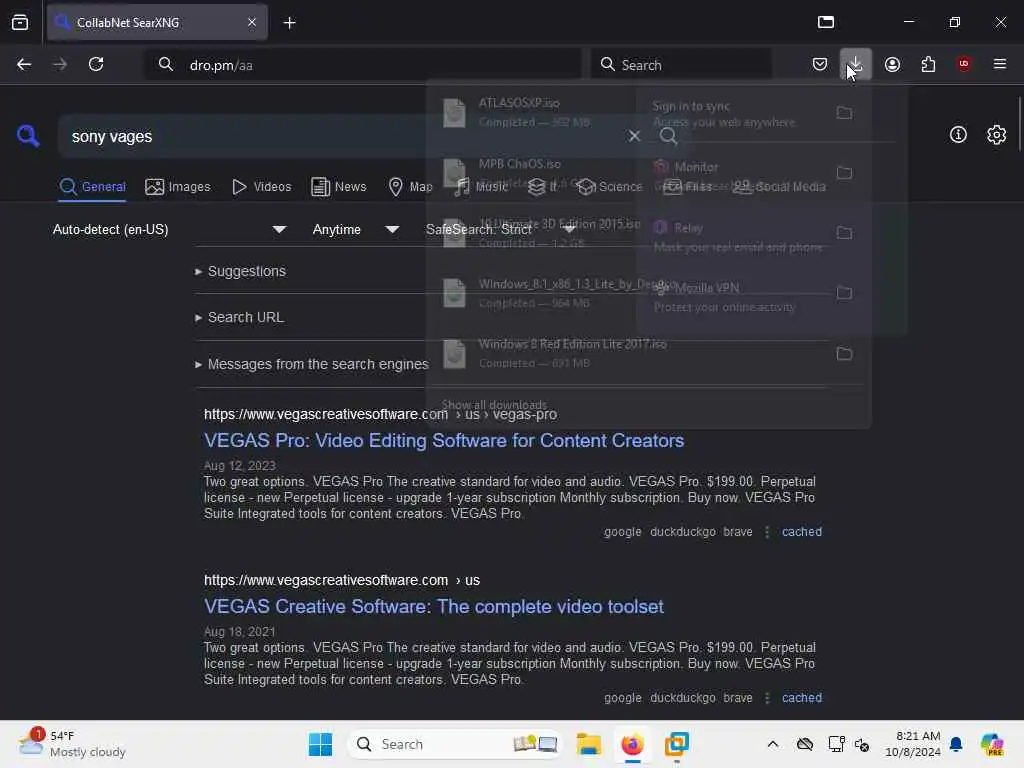The image size is (1024, 768).
Task: Open the Anytime time range dropdown
Action: pyautogui.click(x=355, y=230)
